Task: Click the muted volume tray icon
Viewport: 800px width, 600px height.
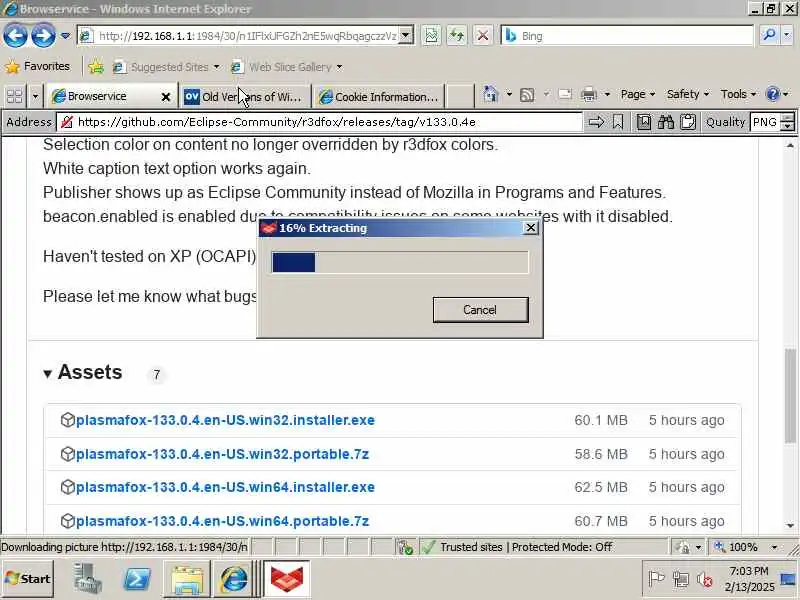Action: pyautogui.click(x=705, y=580)
